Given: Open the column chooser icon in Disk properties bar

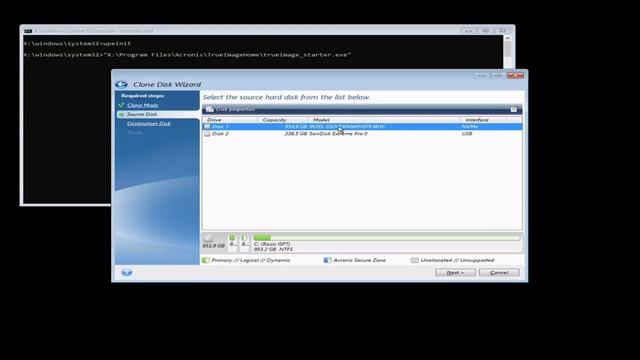Looking at the screenshot, I should coord(513,109).
